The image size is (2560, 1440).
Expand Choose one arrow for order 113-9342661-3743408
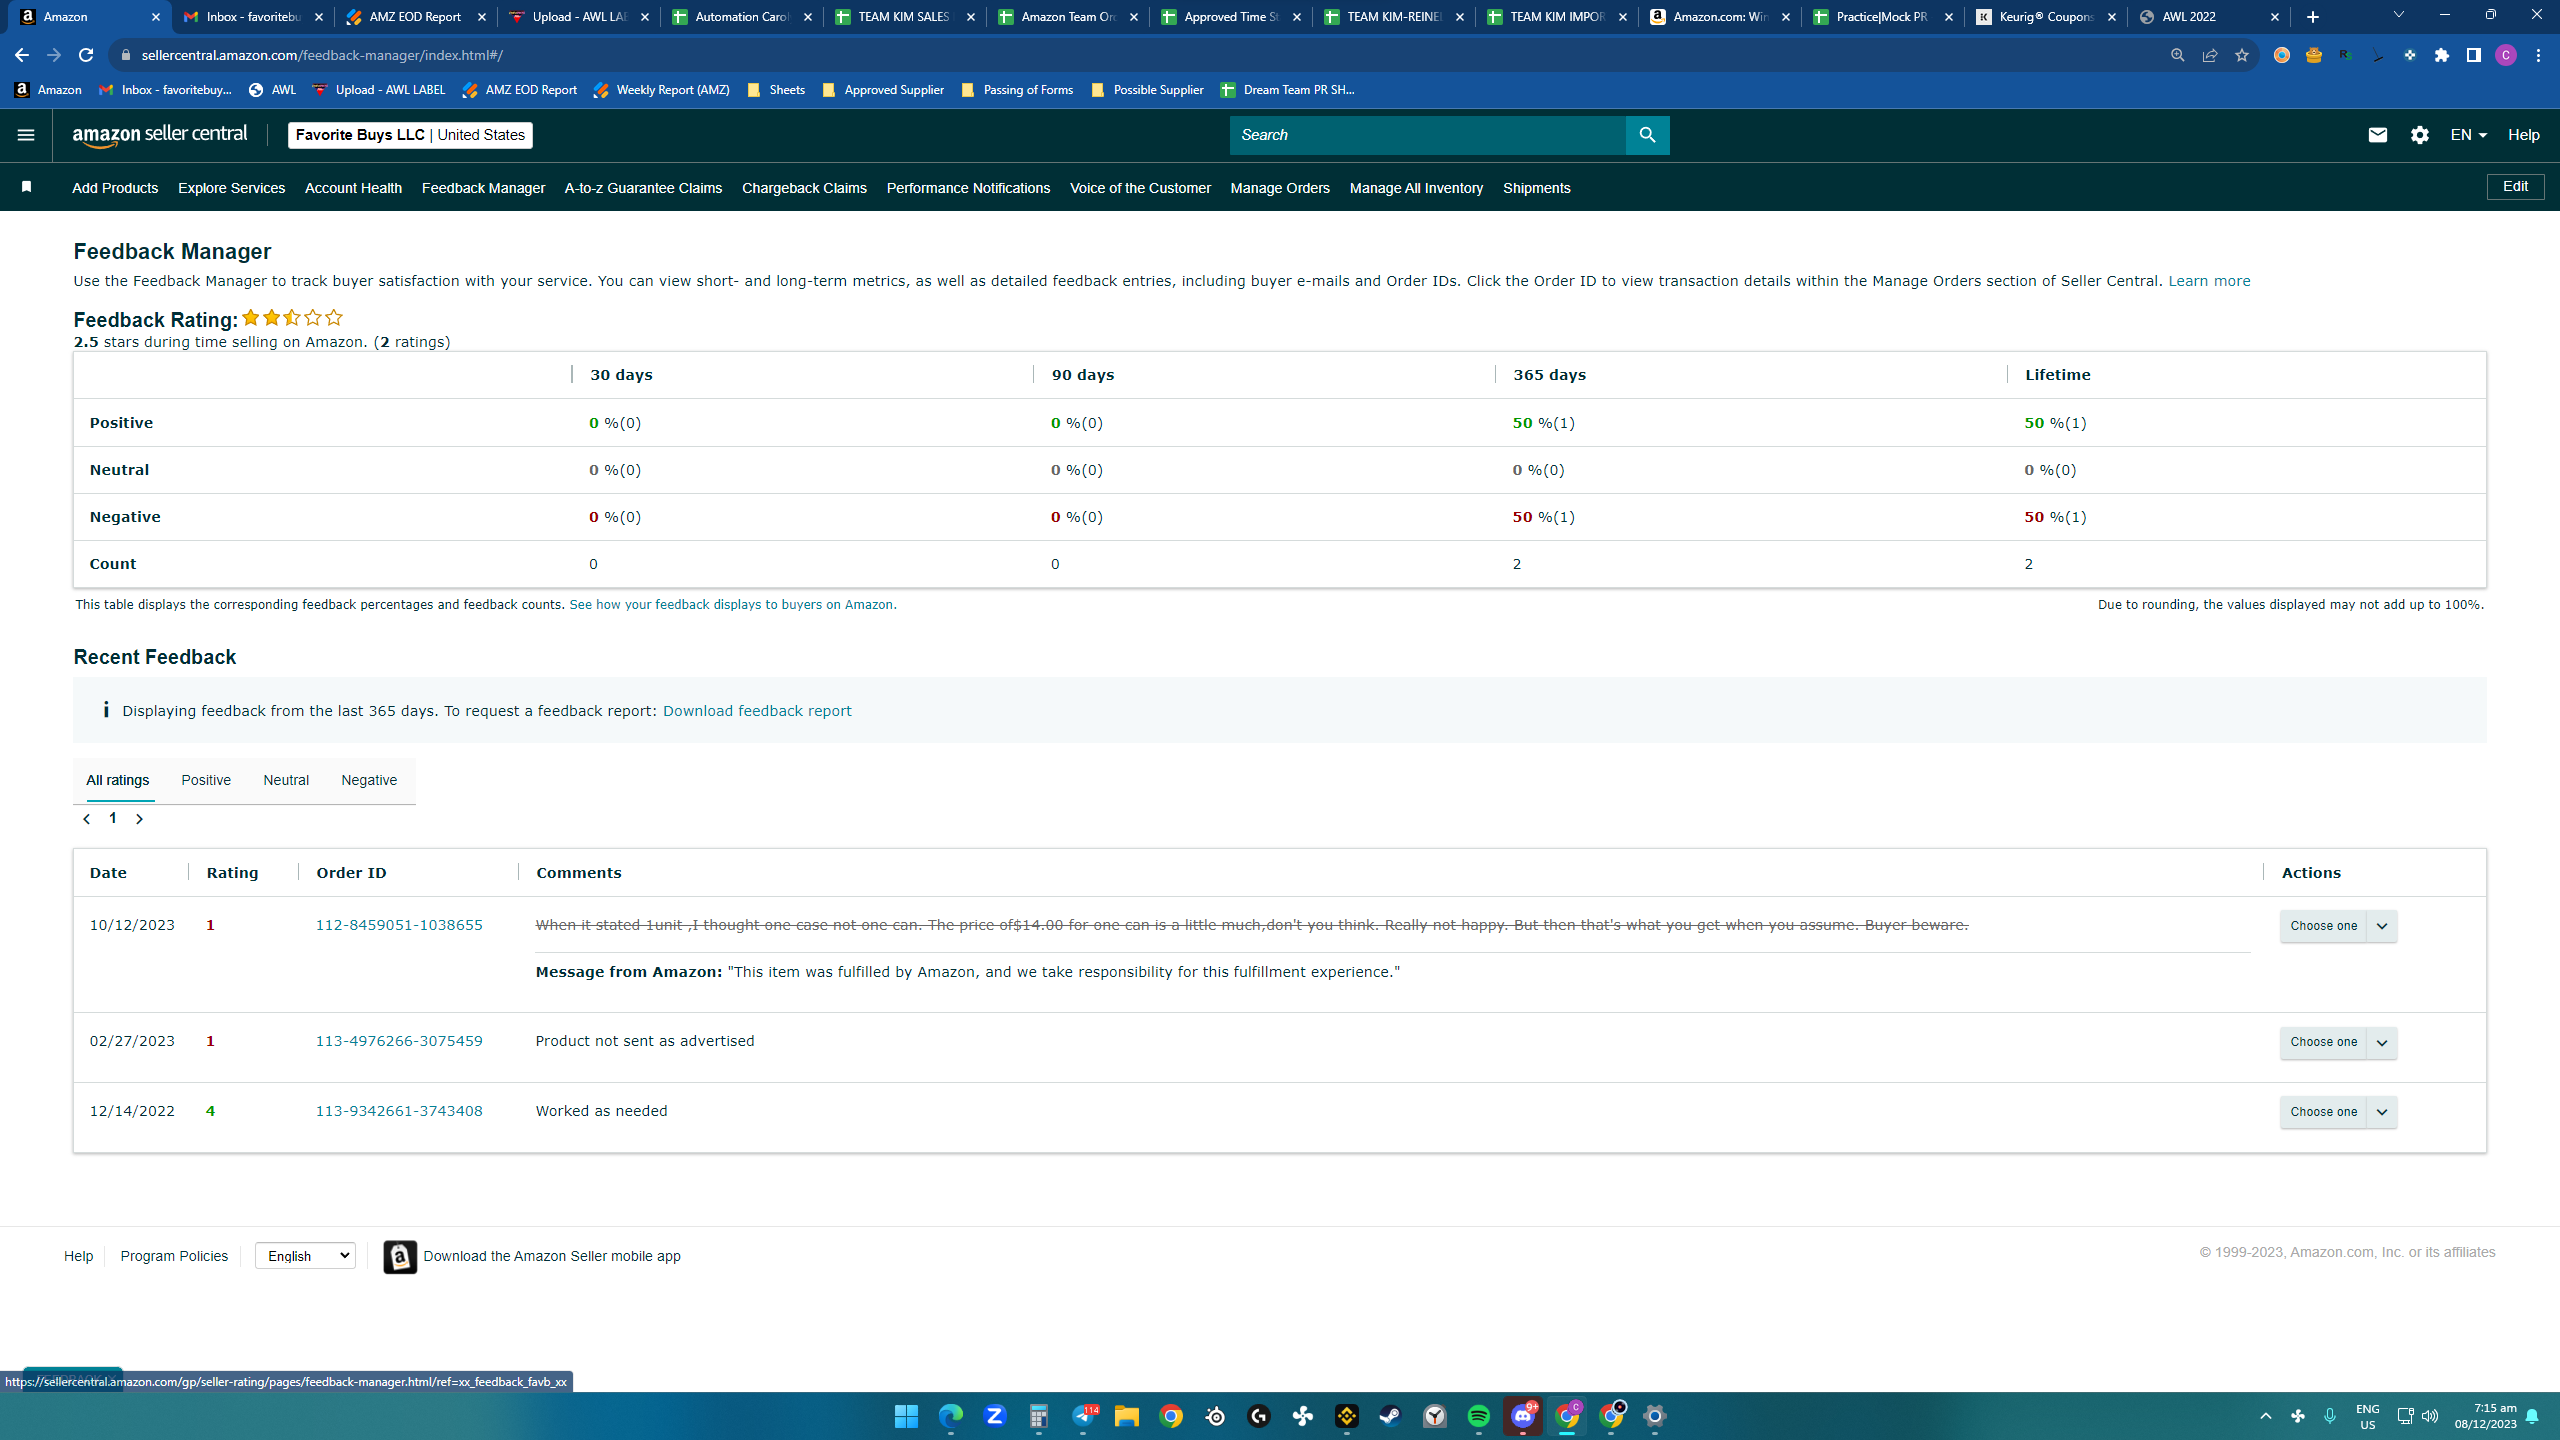click(x=2382, y=1112)
